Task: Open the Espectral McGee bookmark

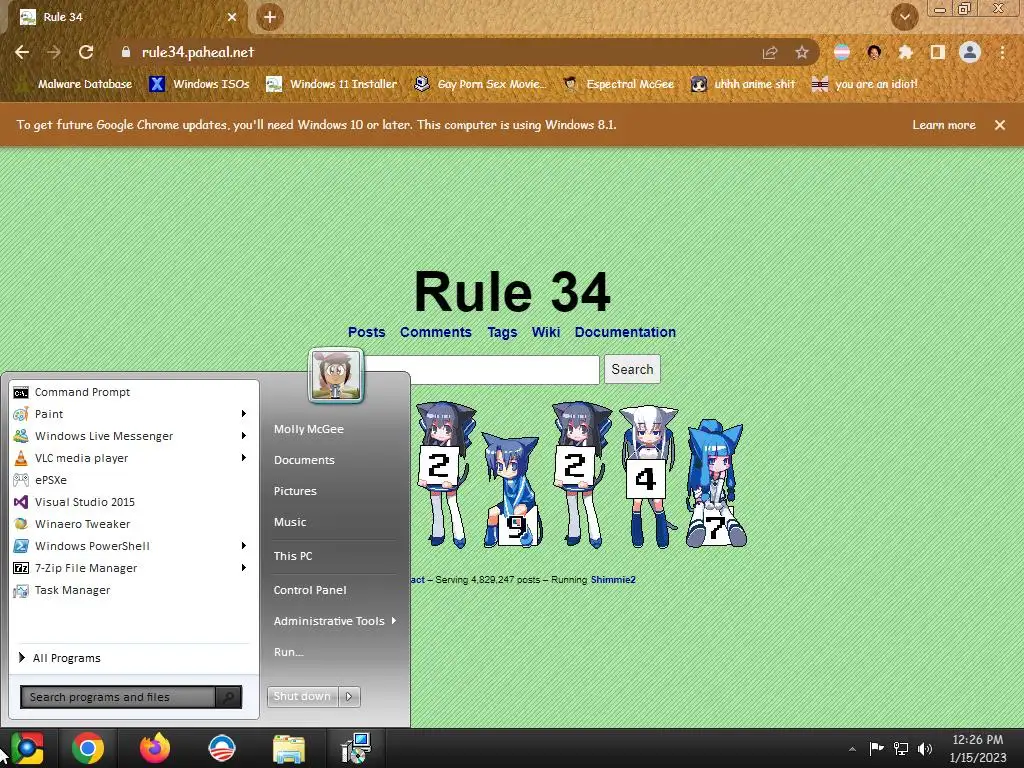Action: click(x=618, y=84)
